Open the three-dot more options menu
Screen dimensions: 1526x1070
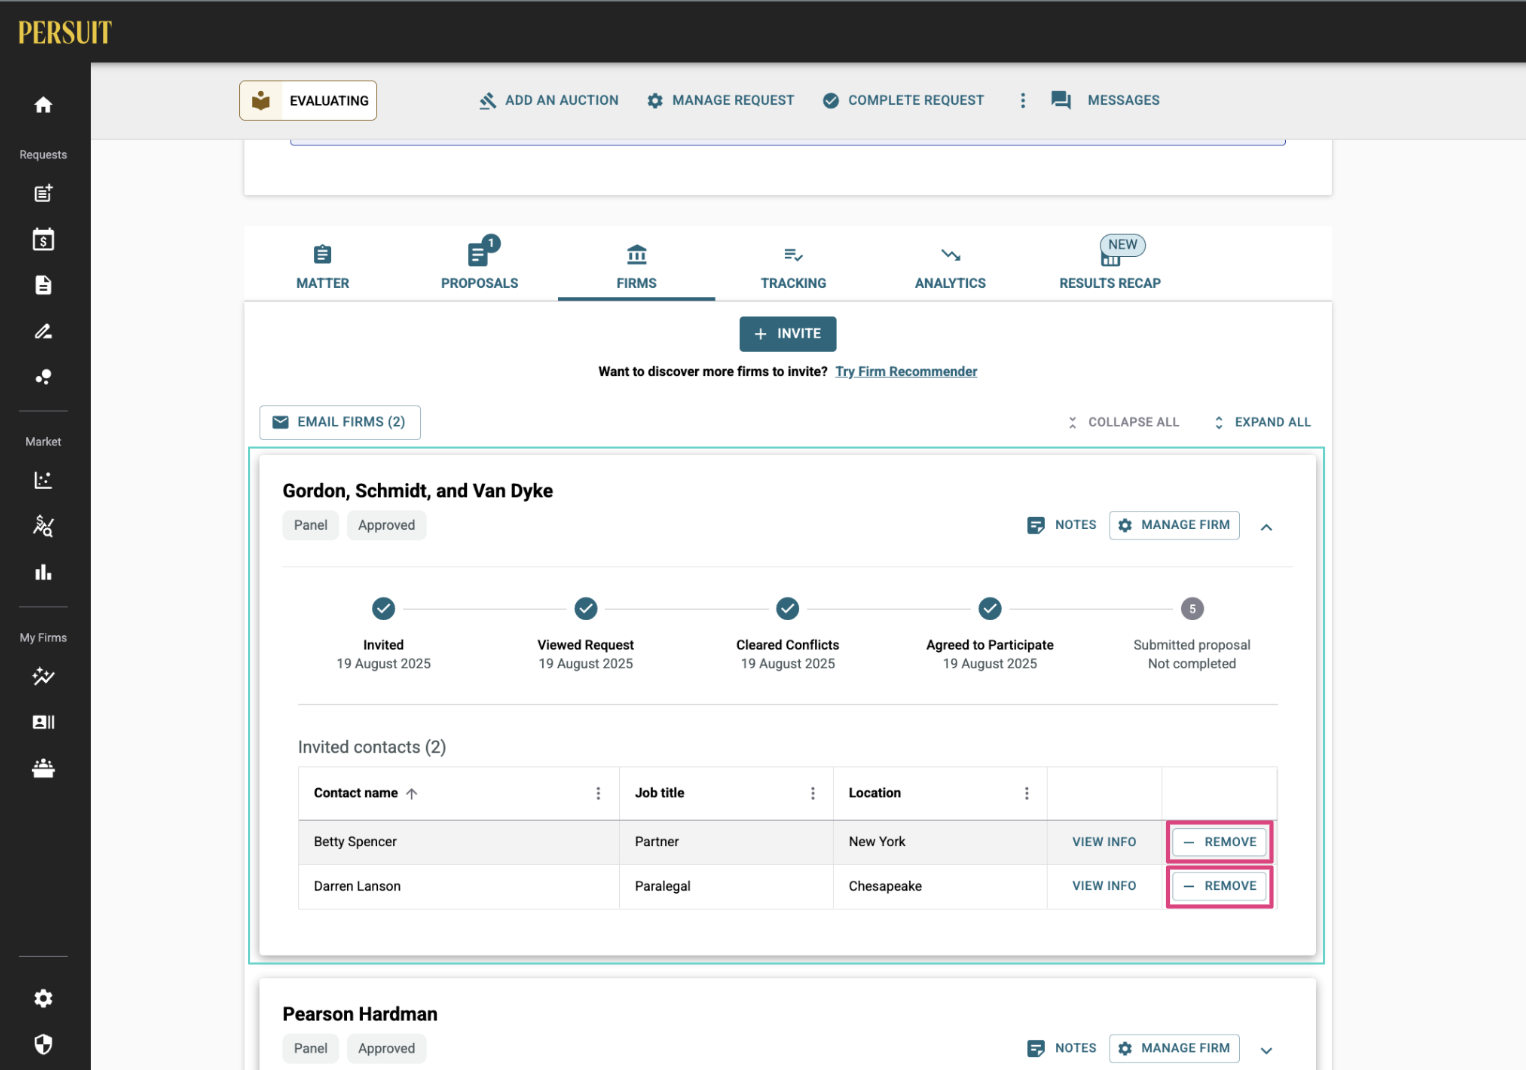pyautogui.click(x=1022, y=101)
